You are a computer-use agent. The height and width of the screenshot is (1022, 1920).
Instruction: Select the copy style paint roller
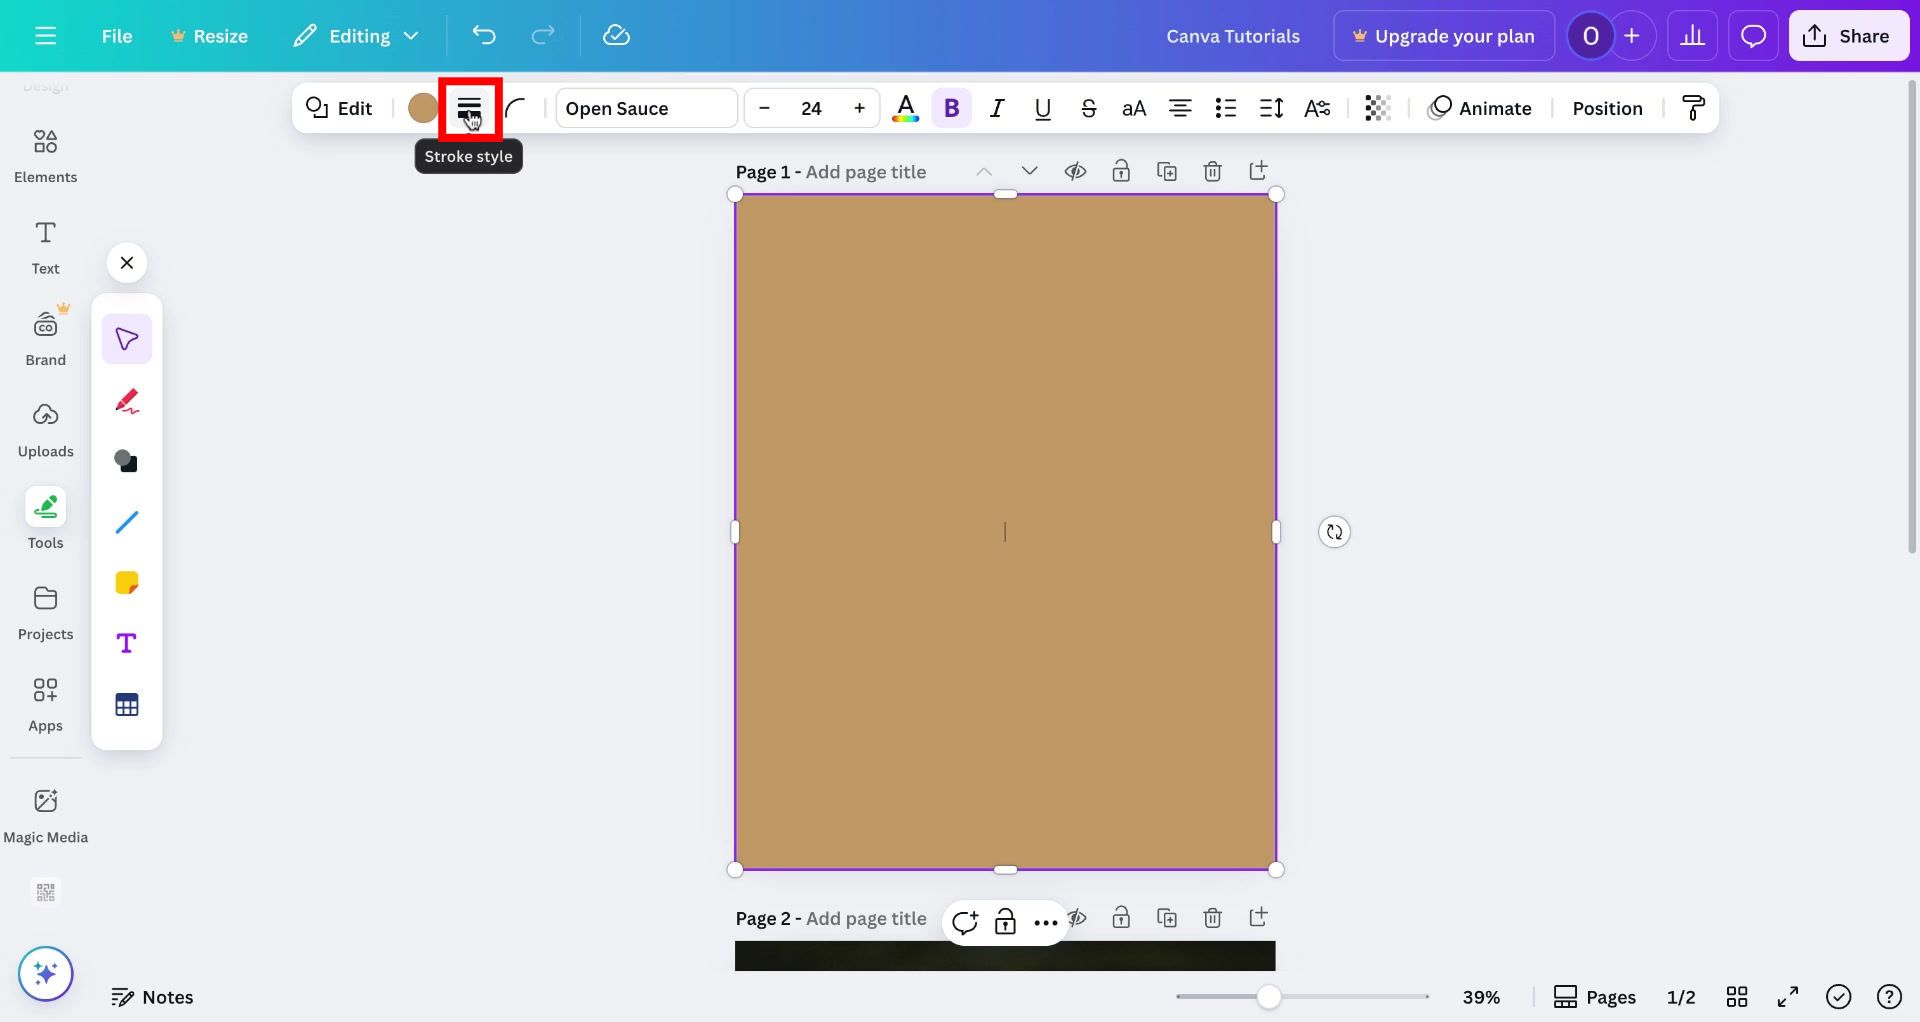1693,108
